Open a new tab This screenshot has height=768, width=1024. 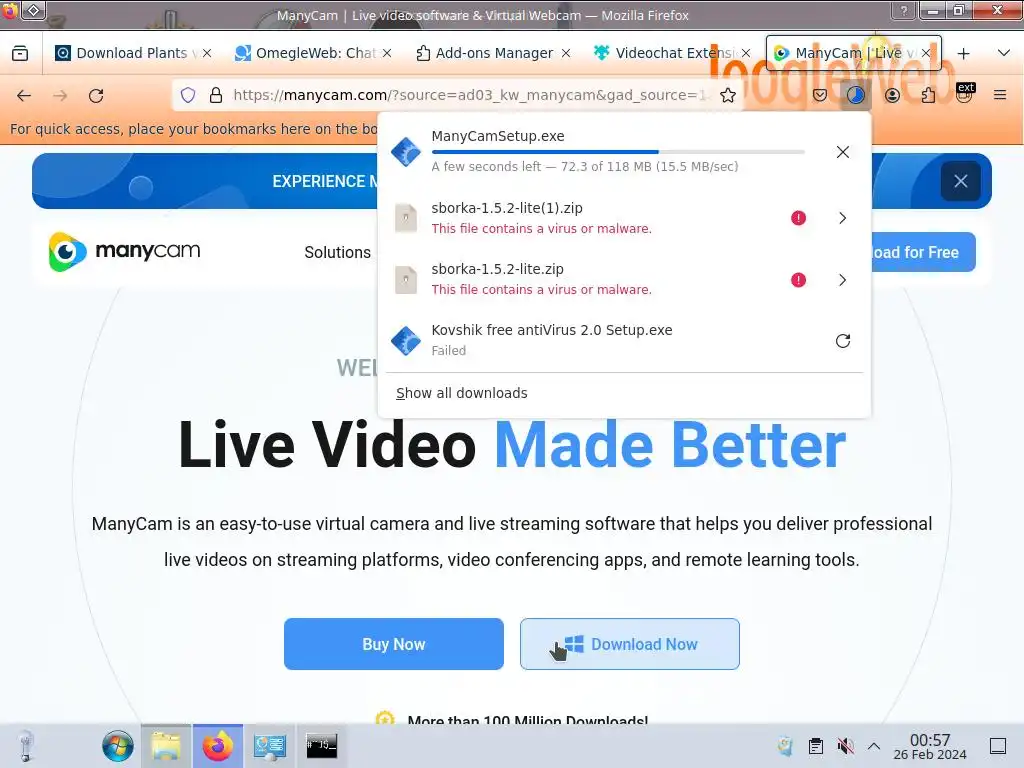pos(963,54)
